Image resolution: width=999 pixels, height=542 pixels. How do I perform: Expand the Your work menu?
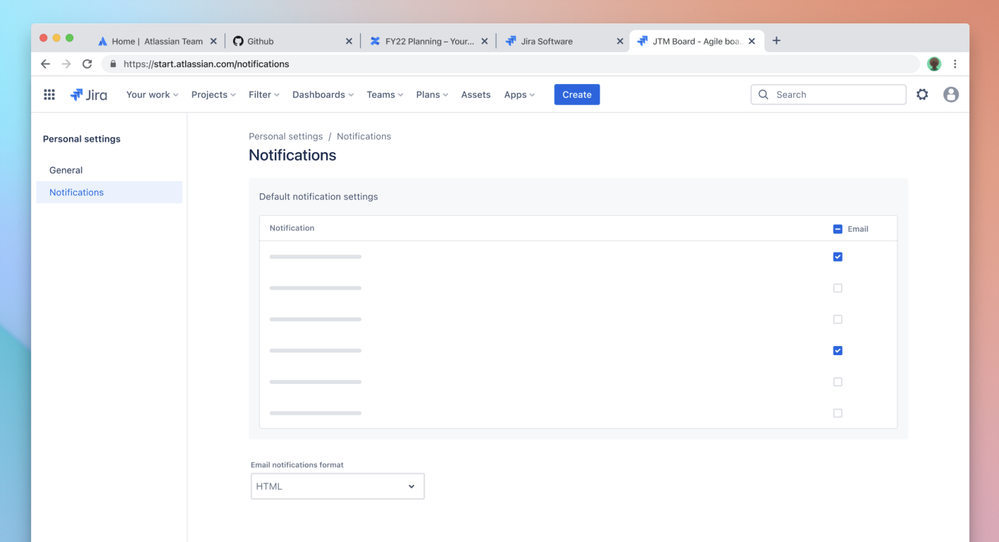(152, 94)
